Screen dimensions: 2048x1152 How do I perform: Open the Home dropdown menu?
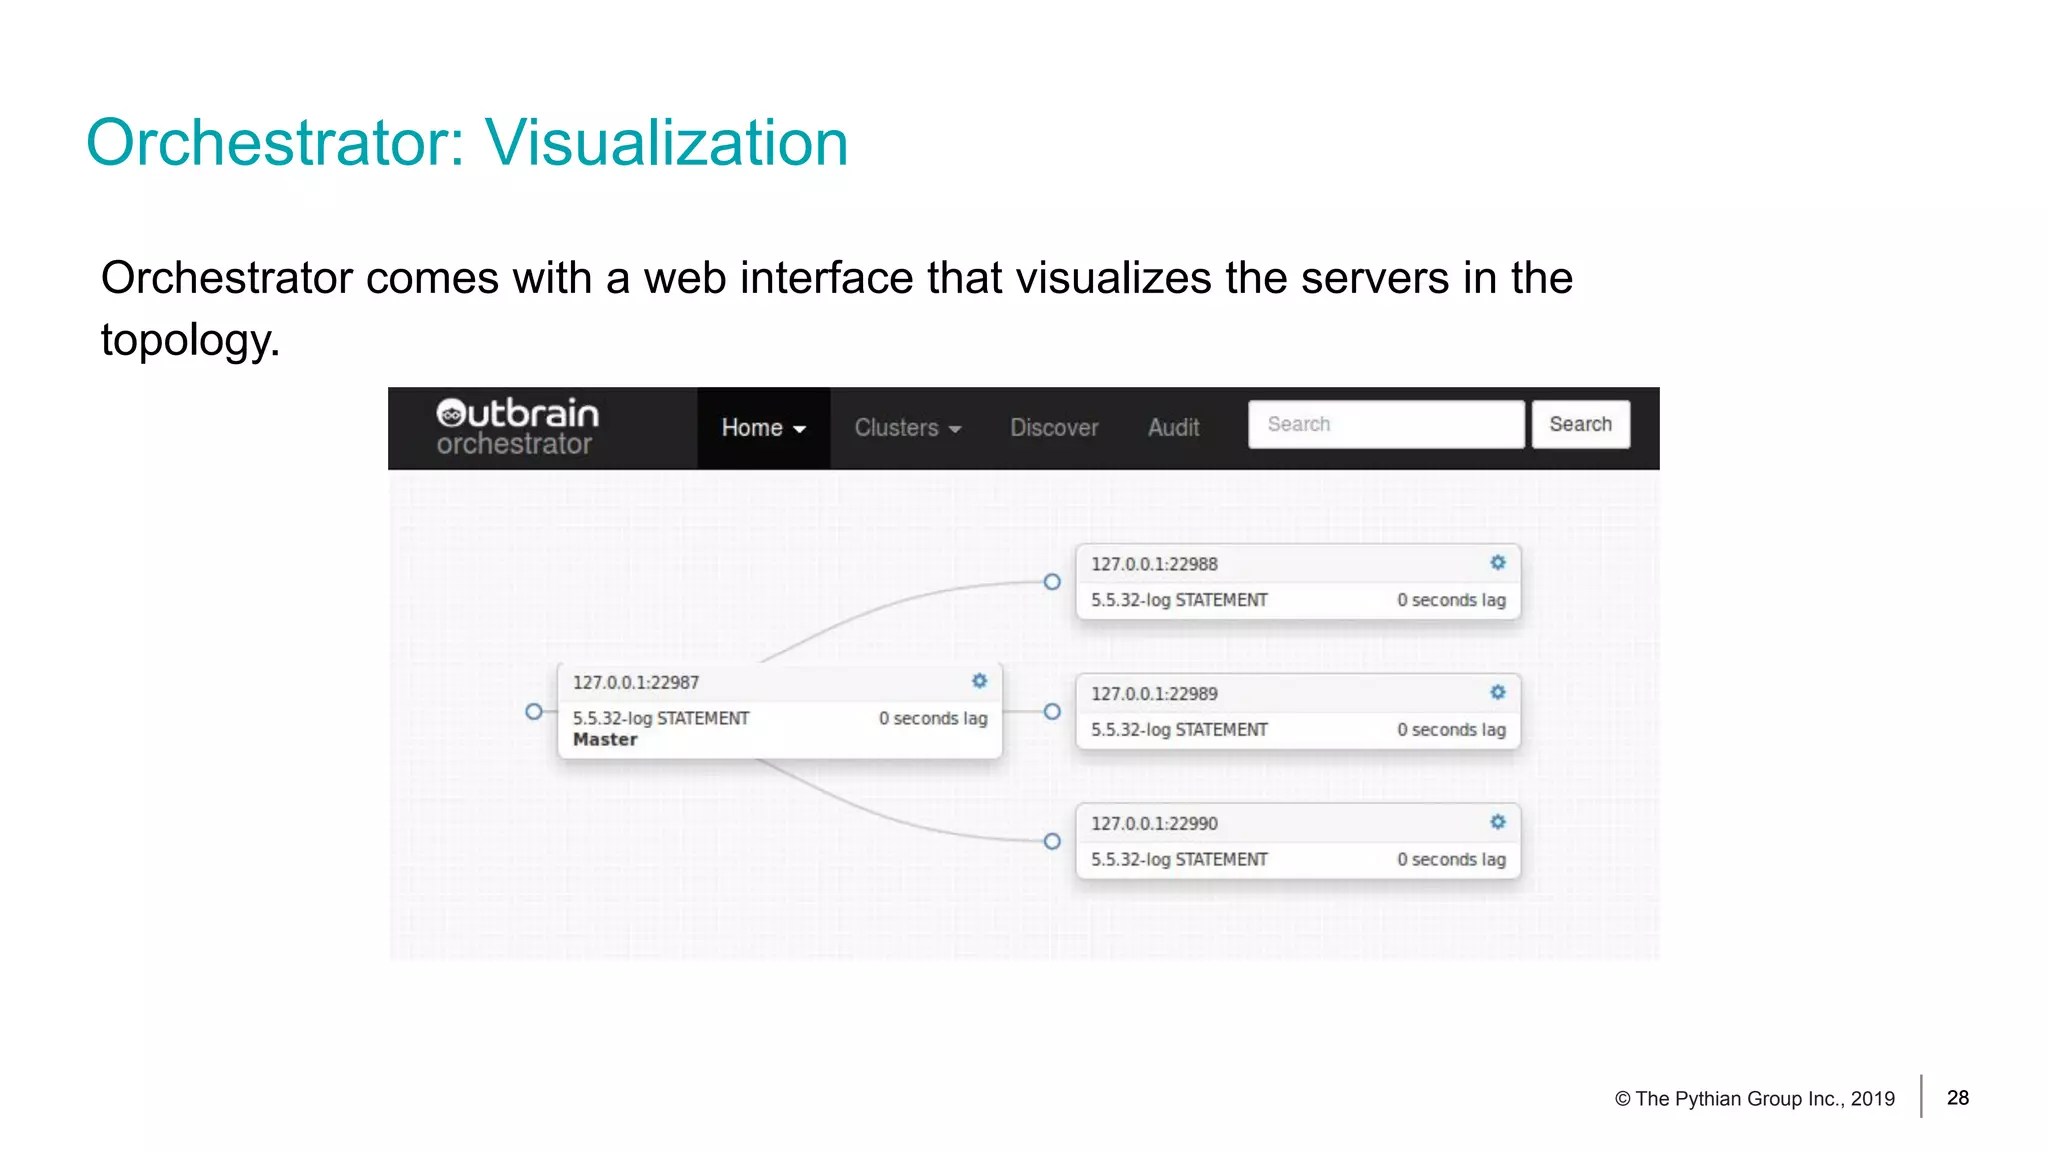pos(764,428)
